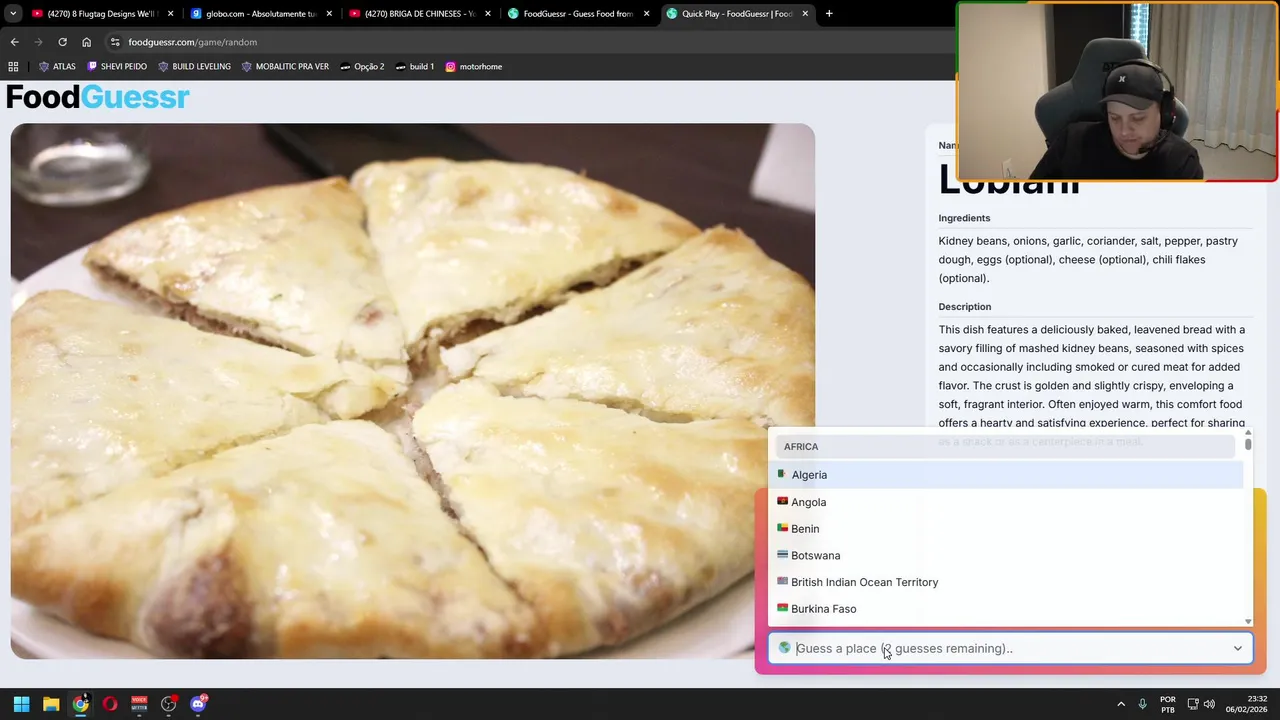View site information icon in address bar
The width and height of the screenshot is (1280, 720).
115,42
